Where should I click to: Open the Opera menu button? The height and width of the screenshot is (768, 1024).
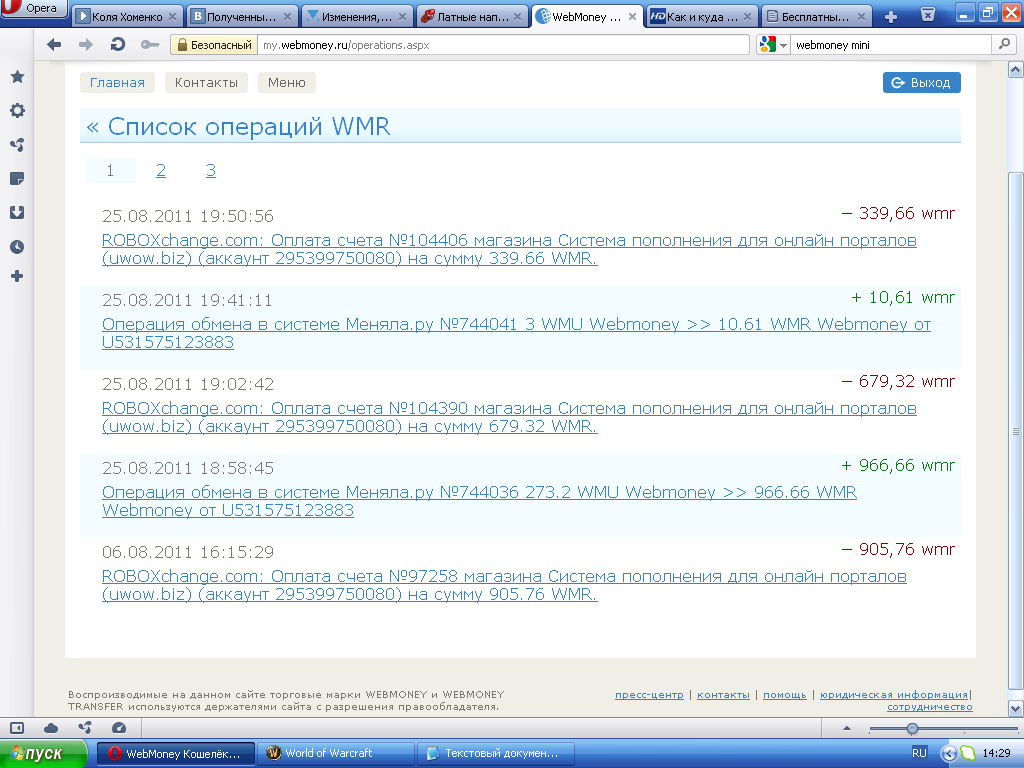click(x=34, y=8)
